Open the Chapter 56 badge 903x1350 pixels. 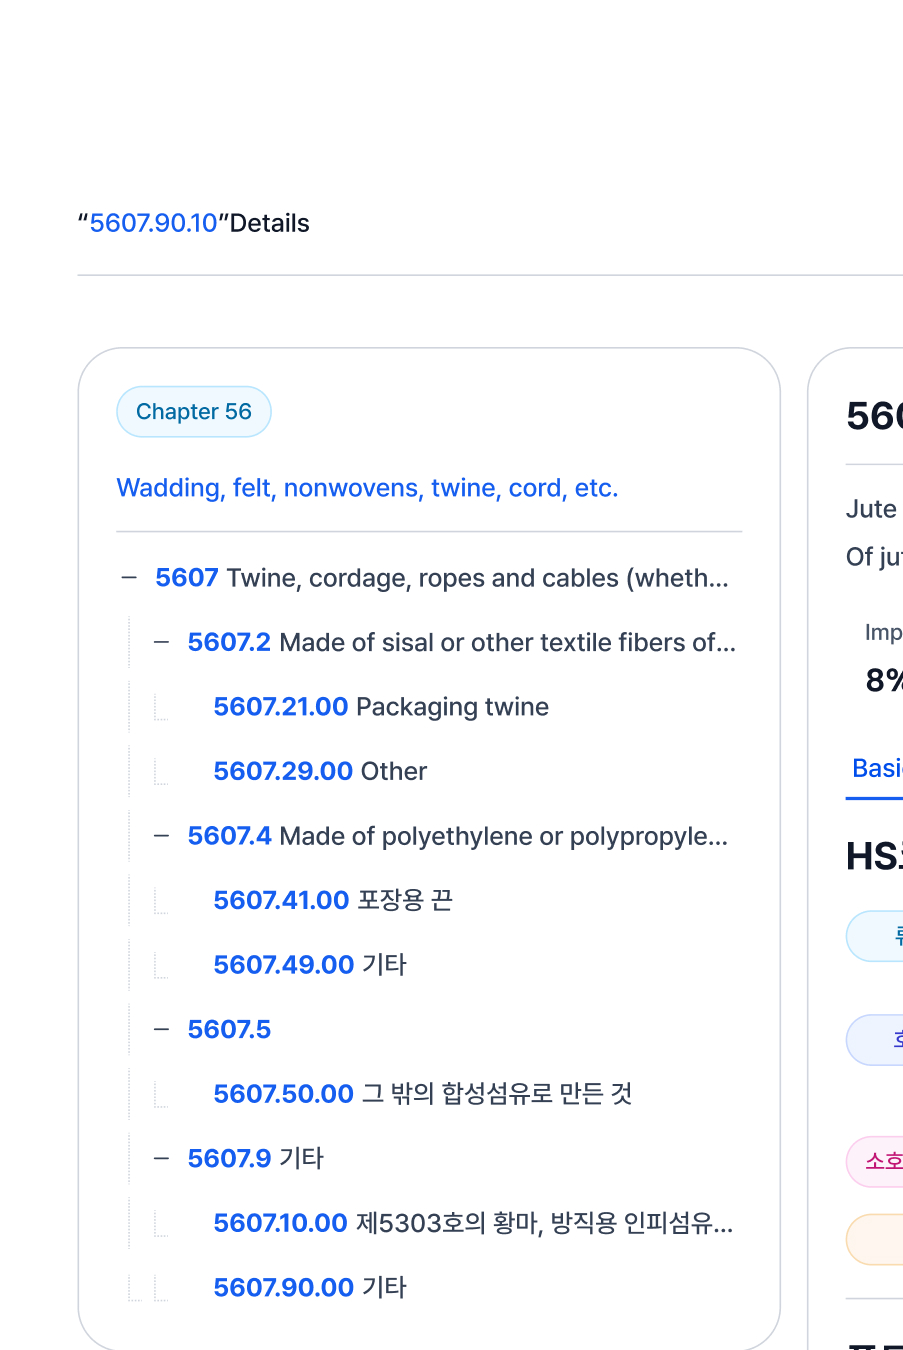point(194,412)
